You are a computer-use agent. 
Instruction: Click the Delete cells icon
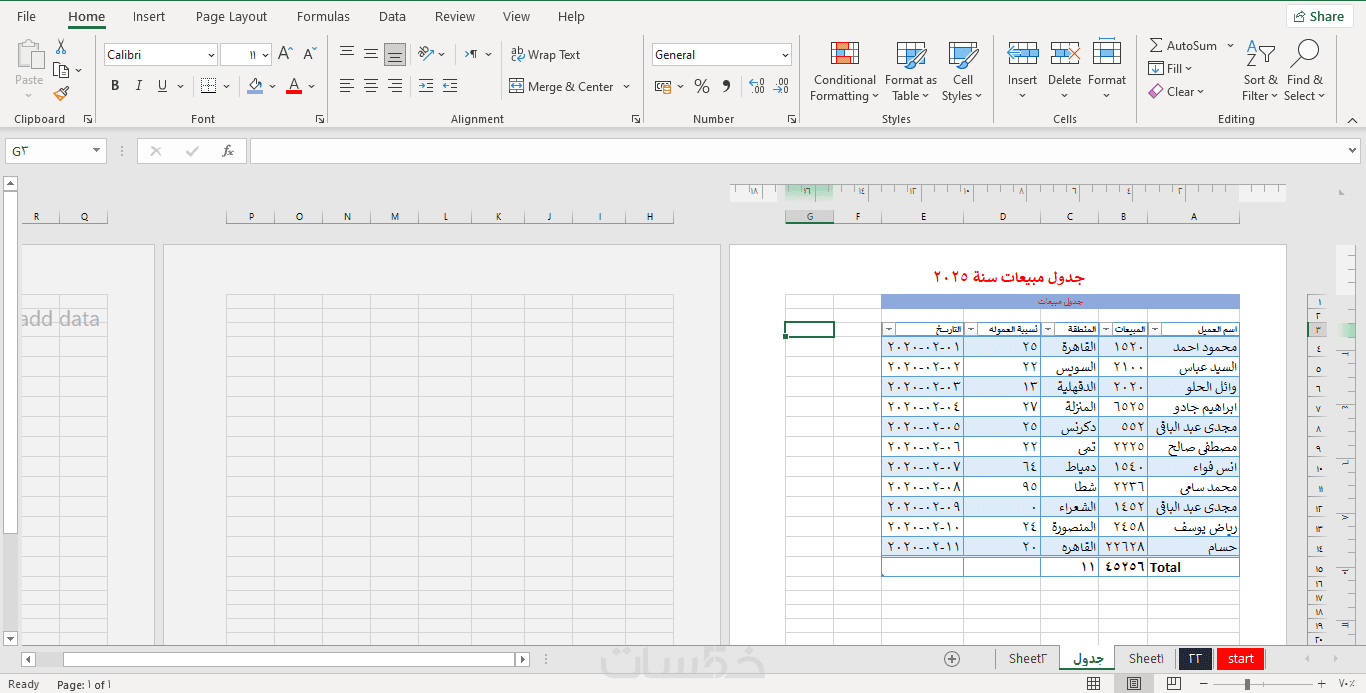click(1065, 53)
